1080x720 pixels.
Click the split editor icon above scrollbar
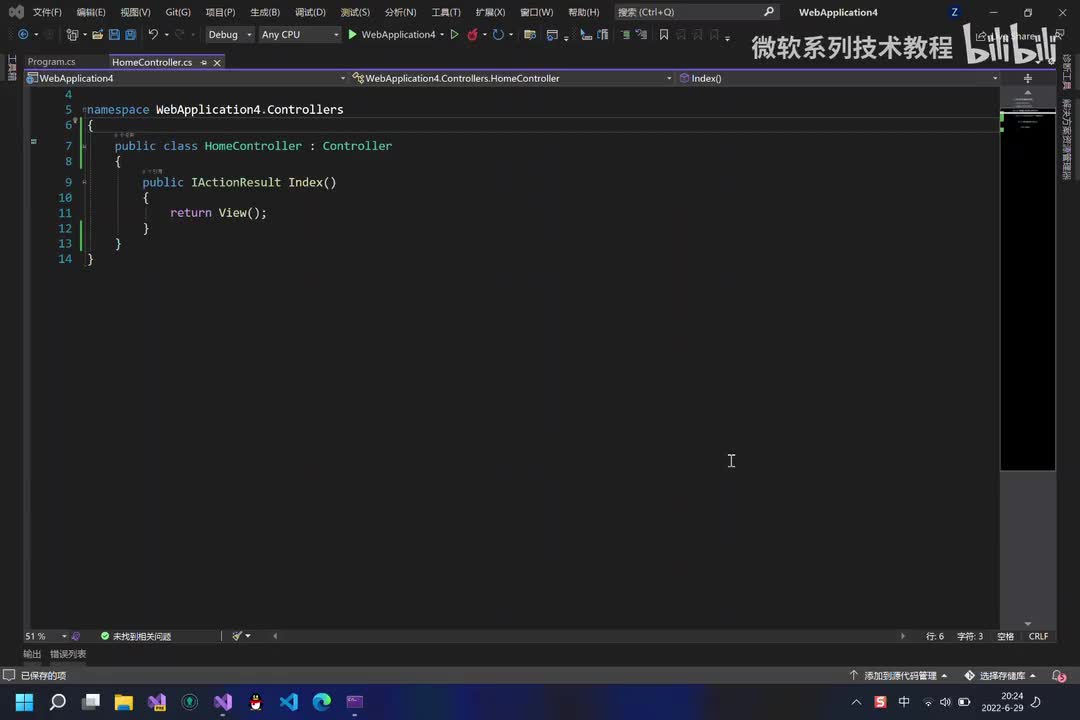click(1028, 79)
